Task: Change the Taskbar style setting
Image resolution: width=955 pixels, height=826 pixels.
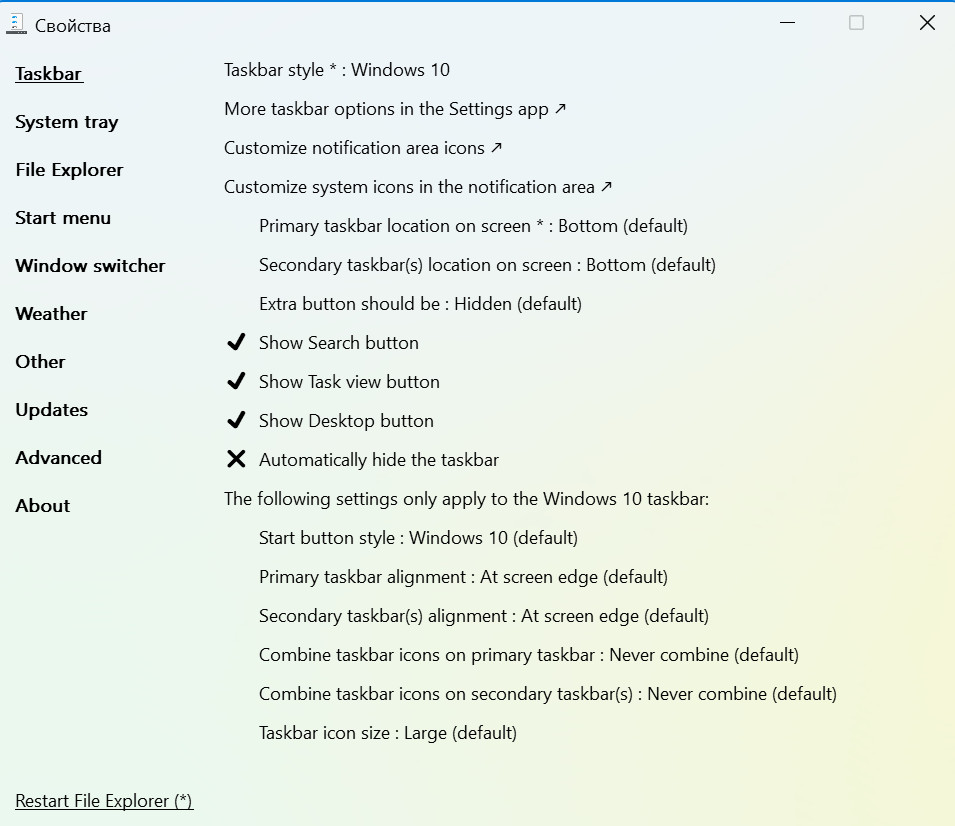Action: (x=336, y=70)
